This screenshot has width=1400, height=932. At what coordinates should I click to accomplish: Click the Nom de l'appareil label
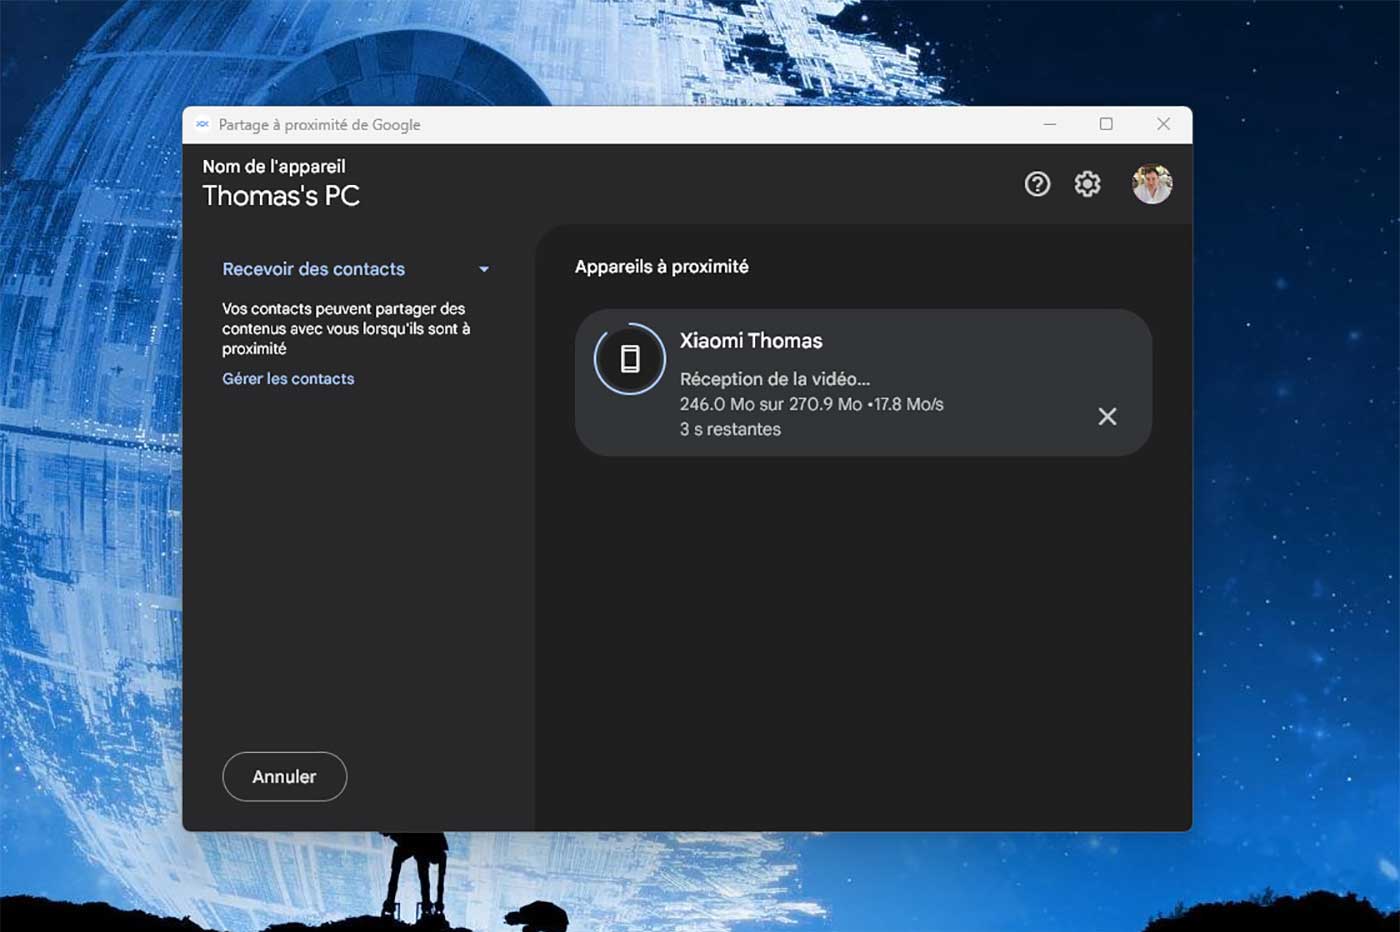[274, 166]
